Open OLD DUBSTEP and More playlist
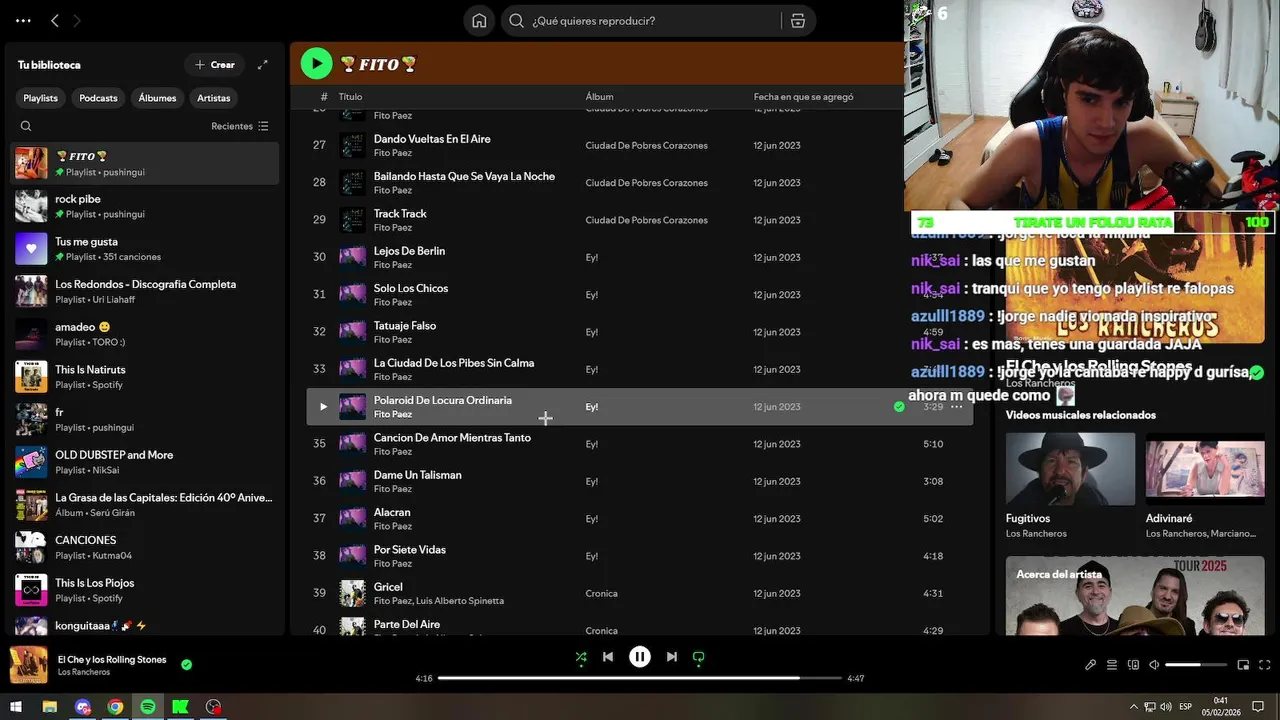 click(145, 462)
